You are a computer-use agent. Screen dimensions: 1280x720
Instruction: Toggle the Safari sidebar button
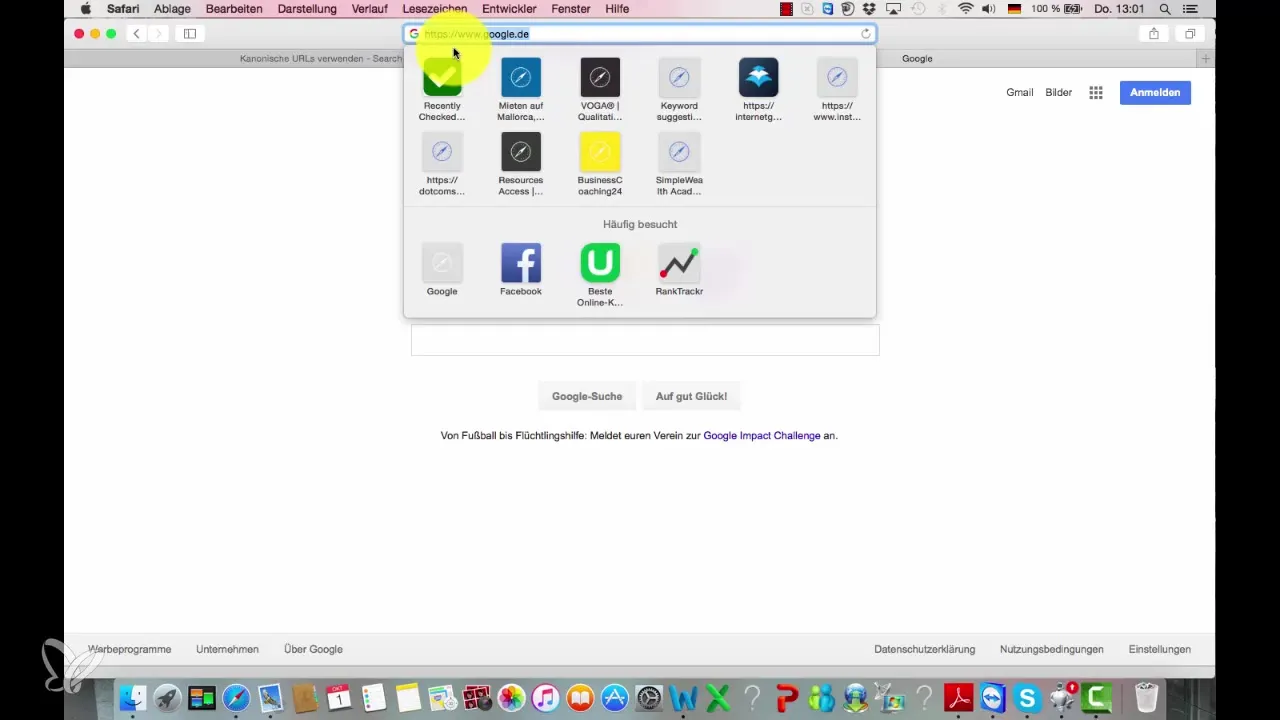pos(189,34)
